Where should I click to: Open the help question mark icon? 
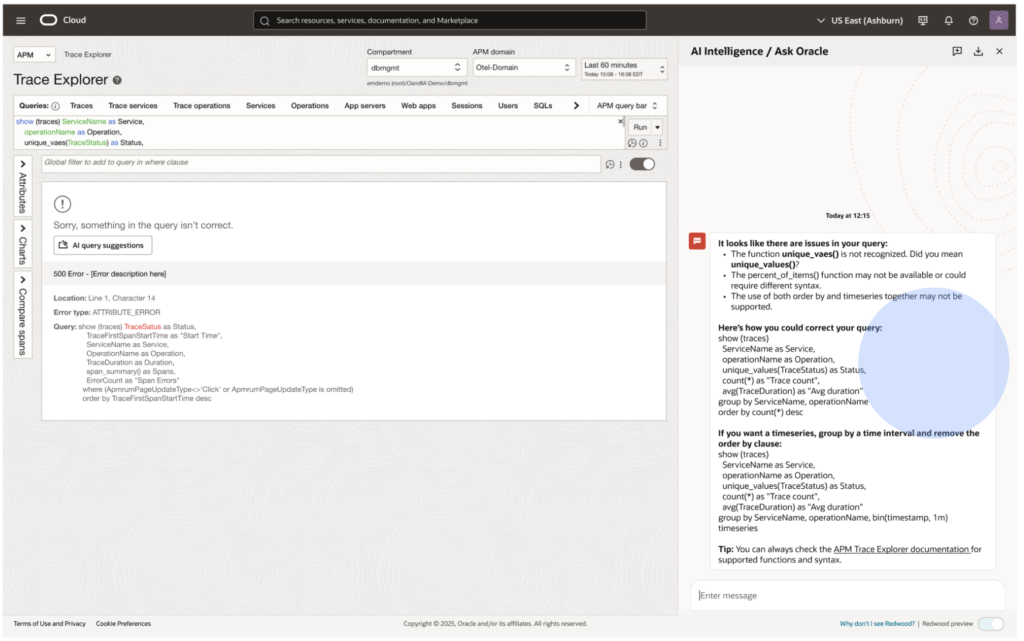(973, 20)
